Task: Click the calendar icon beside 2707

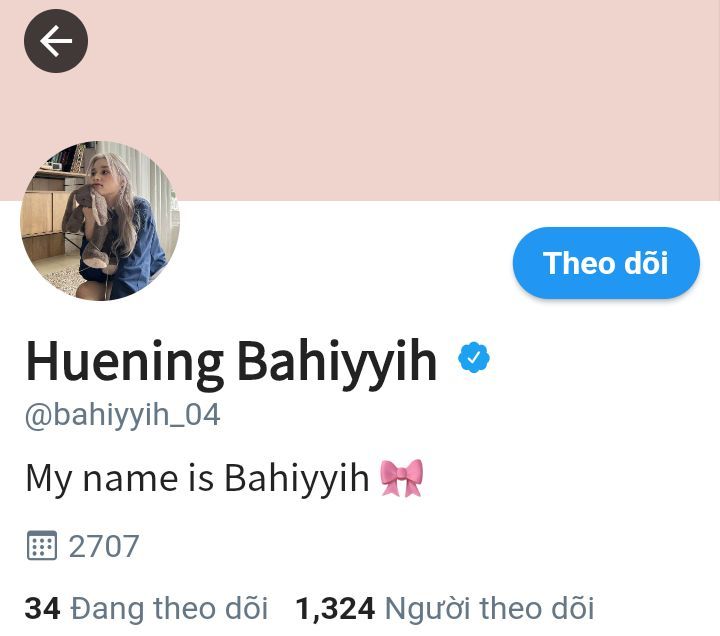Action: (x=42, y=546)
